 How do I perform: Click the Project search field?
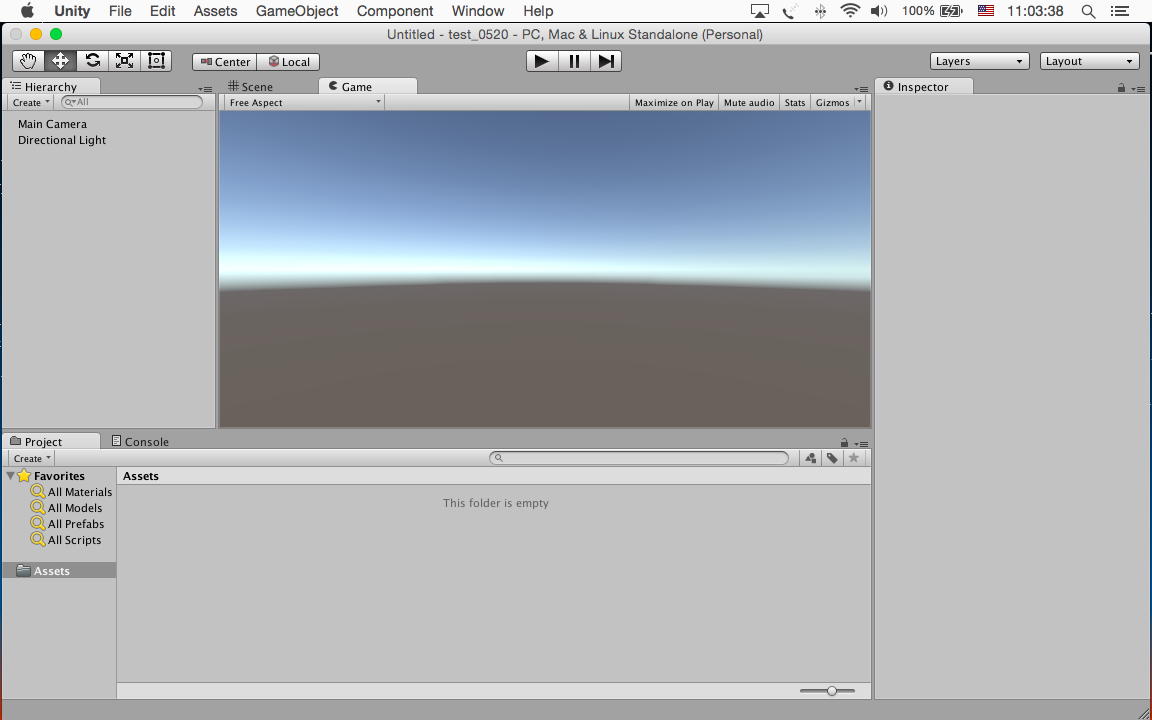[640, 458]
